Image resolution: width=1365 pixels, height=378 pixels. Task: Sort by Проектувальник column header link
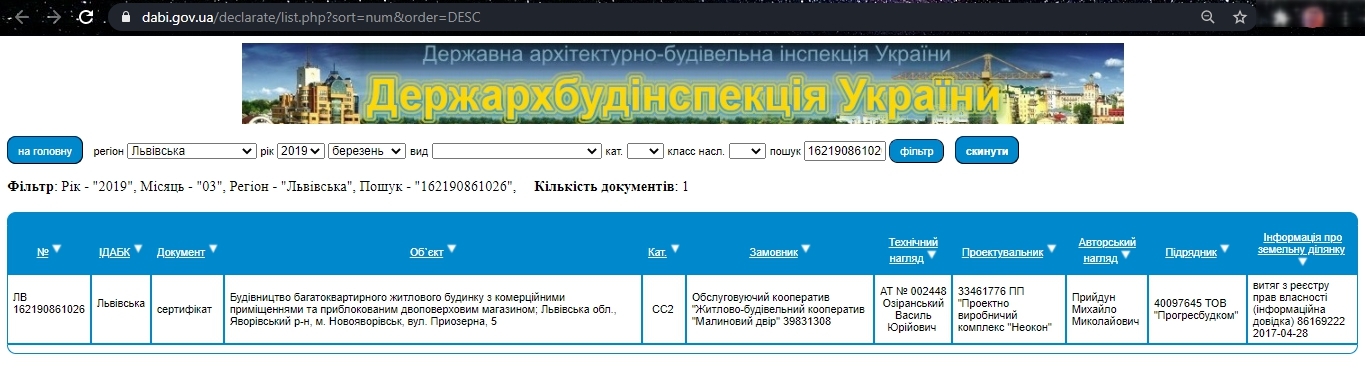tap(1002, 252)
